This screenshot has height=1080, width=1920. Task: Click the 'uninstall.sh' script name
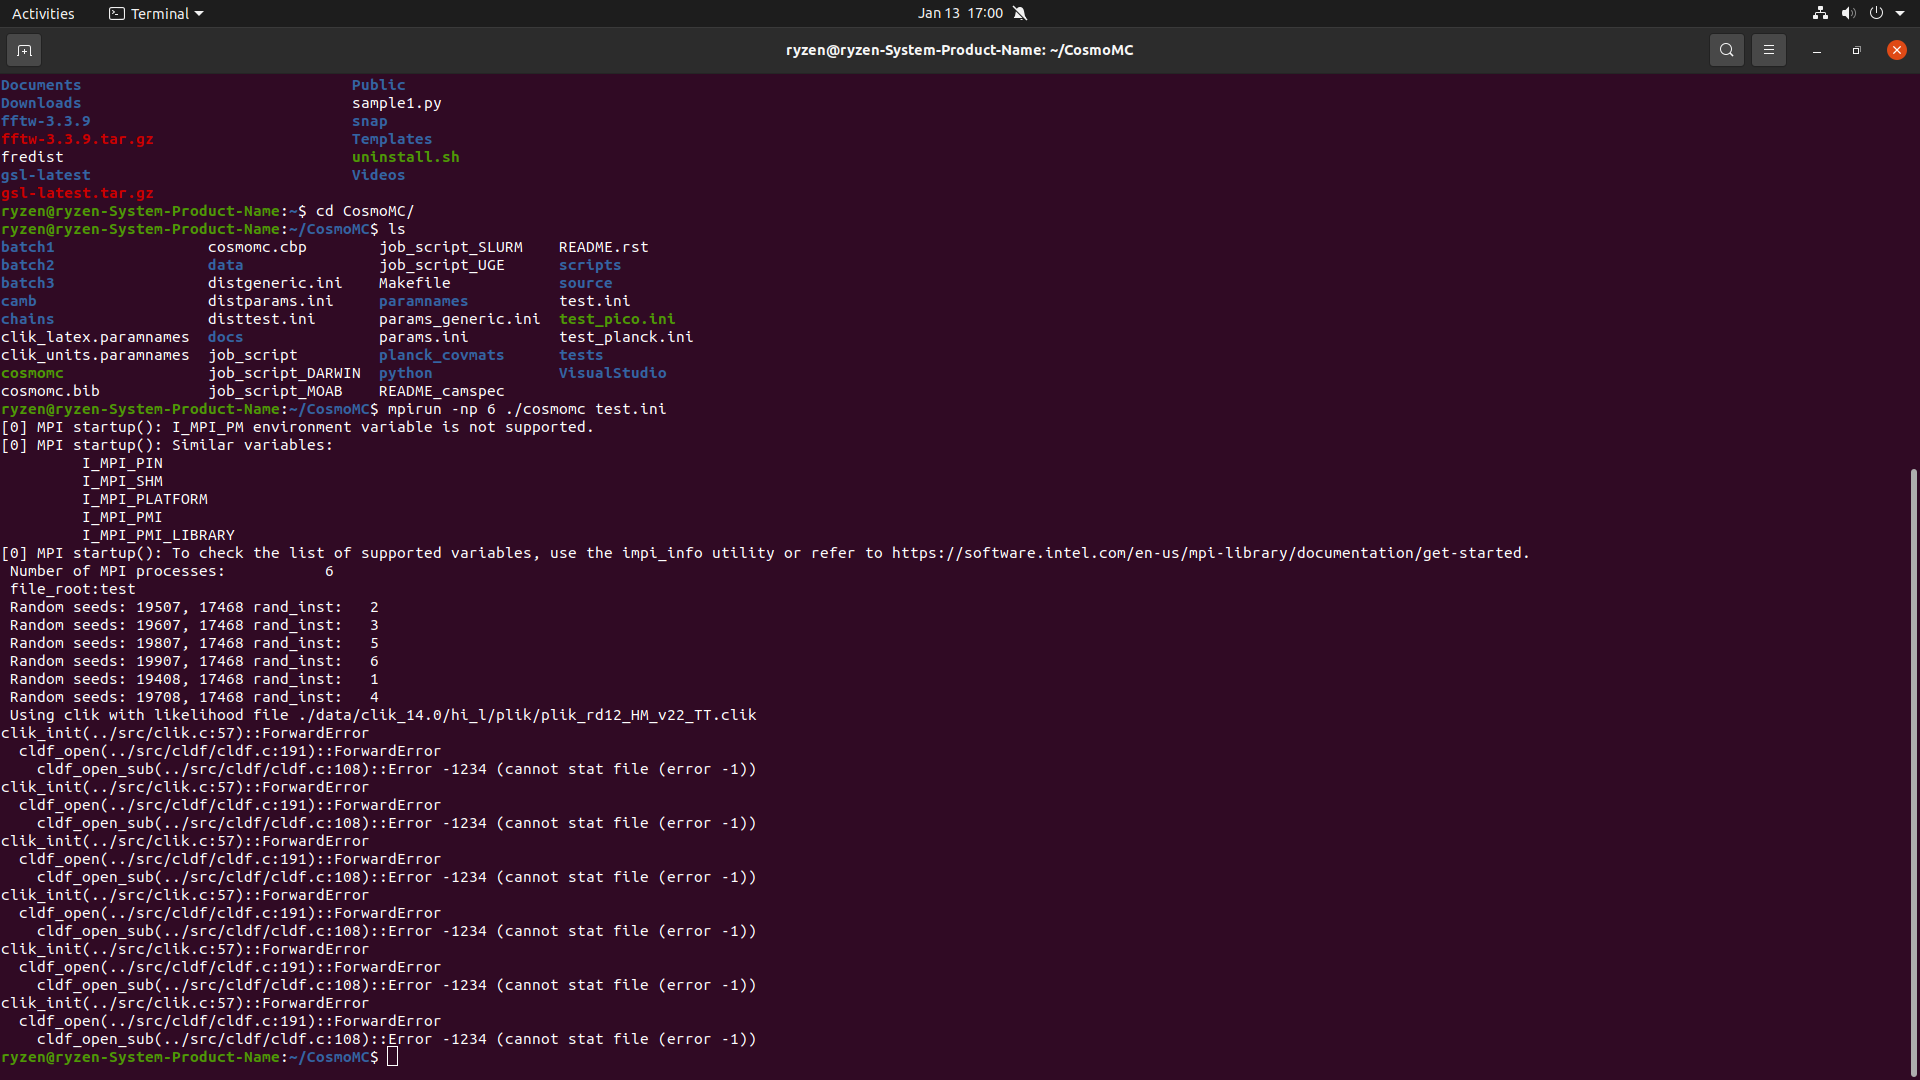(x=406, y=157)
